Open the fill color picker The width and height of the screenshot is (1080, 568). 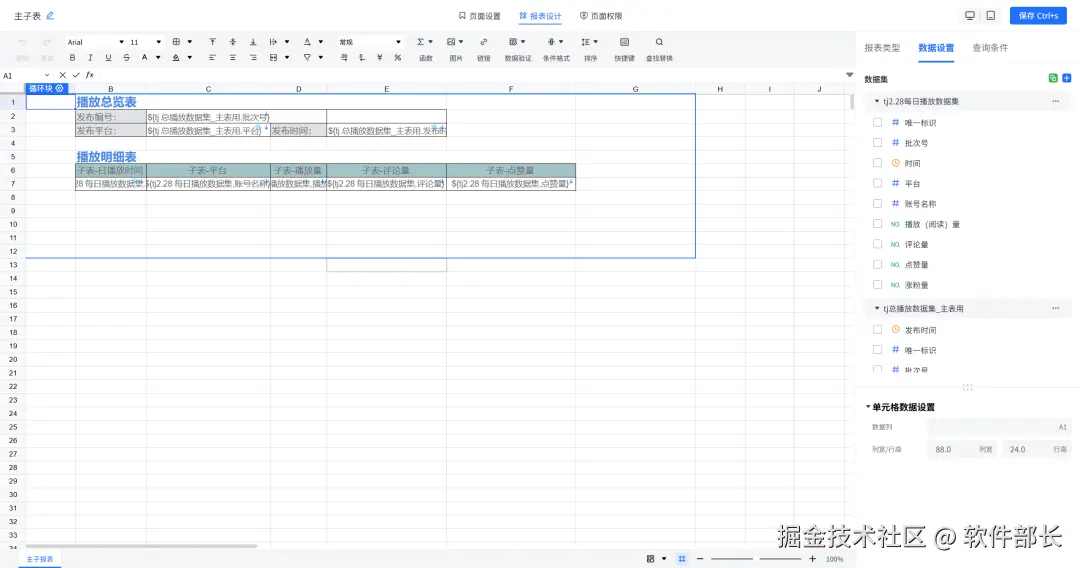click(x=176, y=58)
